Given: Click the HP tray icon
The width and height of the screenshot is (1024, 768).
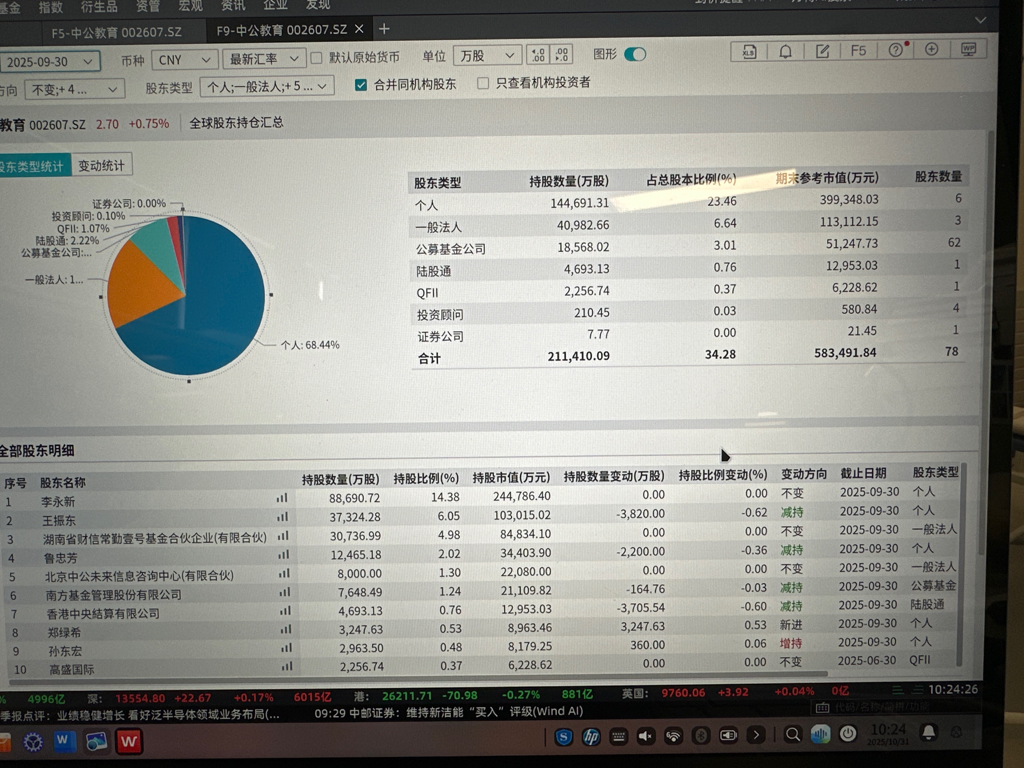Looking at the screenshot, I should 591,737.
